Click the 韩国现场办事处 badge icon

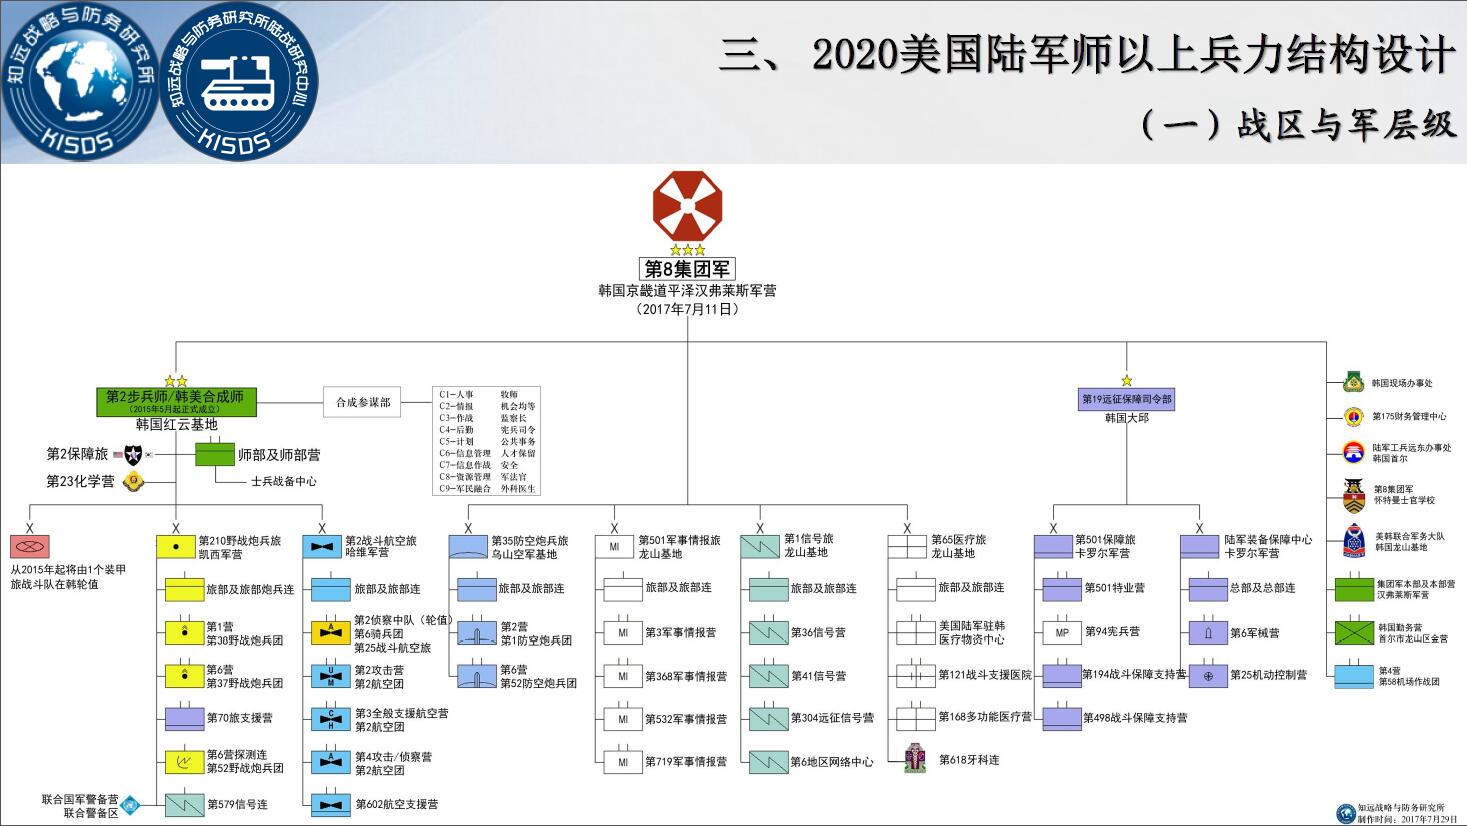(x=1353, y=382)
